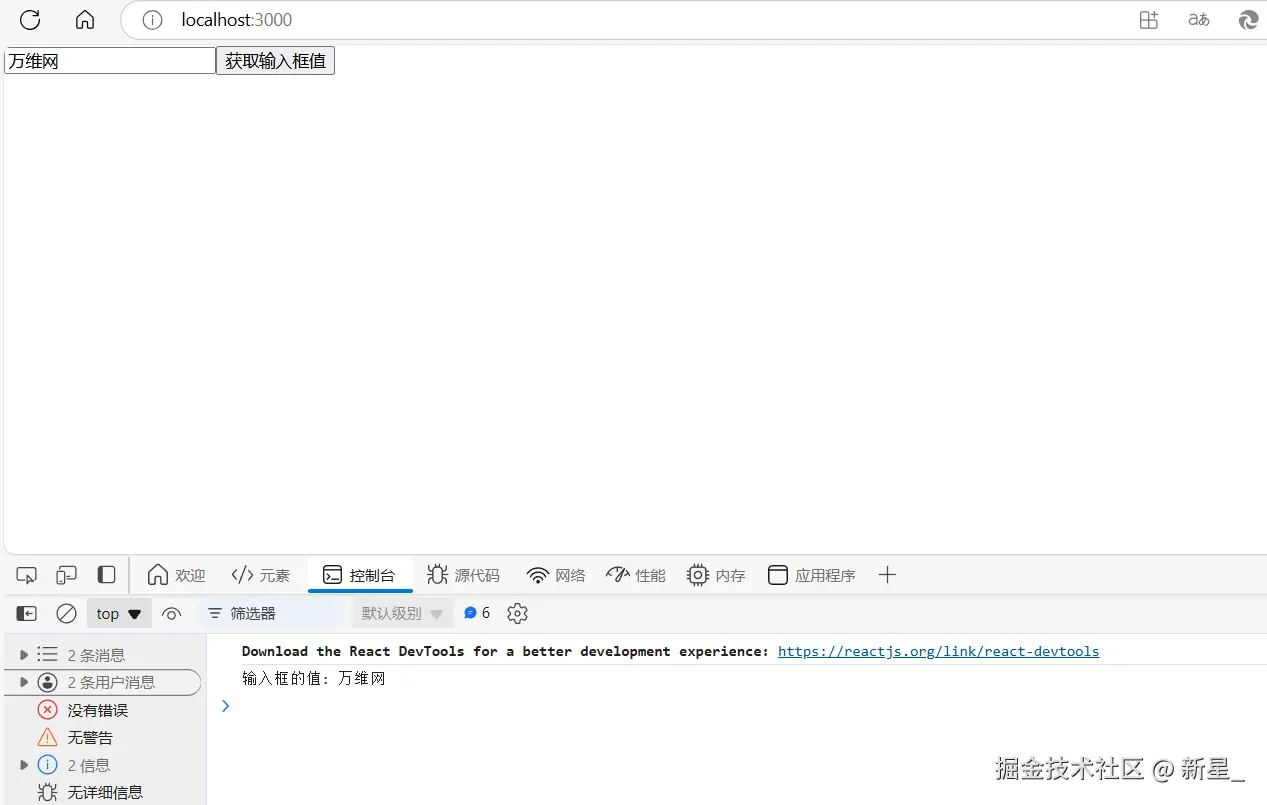Clear the console
This screenshot has width=1267, height=805.
[66, 613]
